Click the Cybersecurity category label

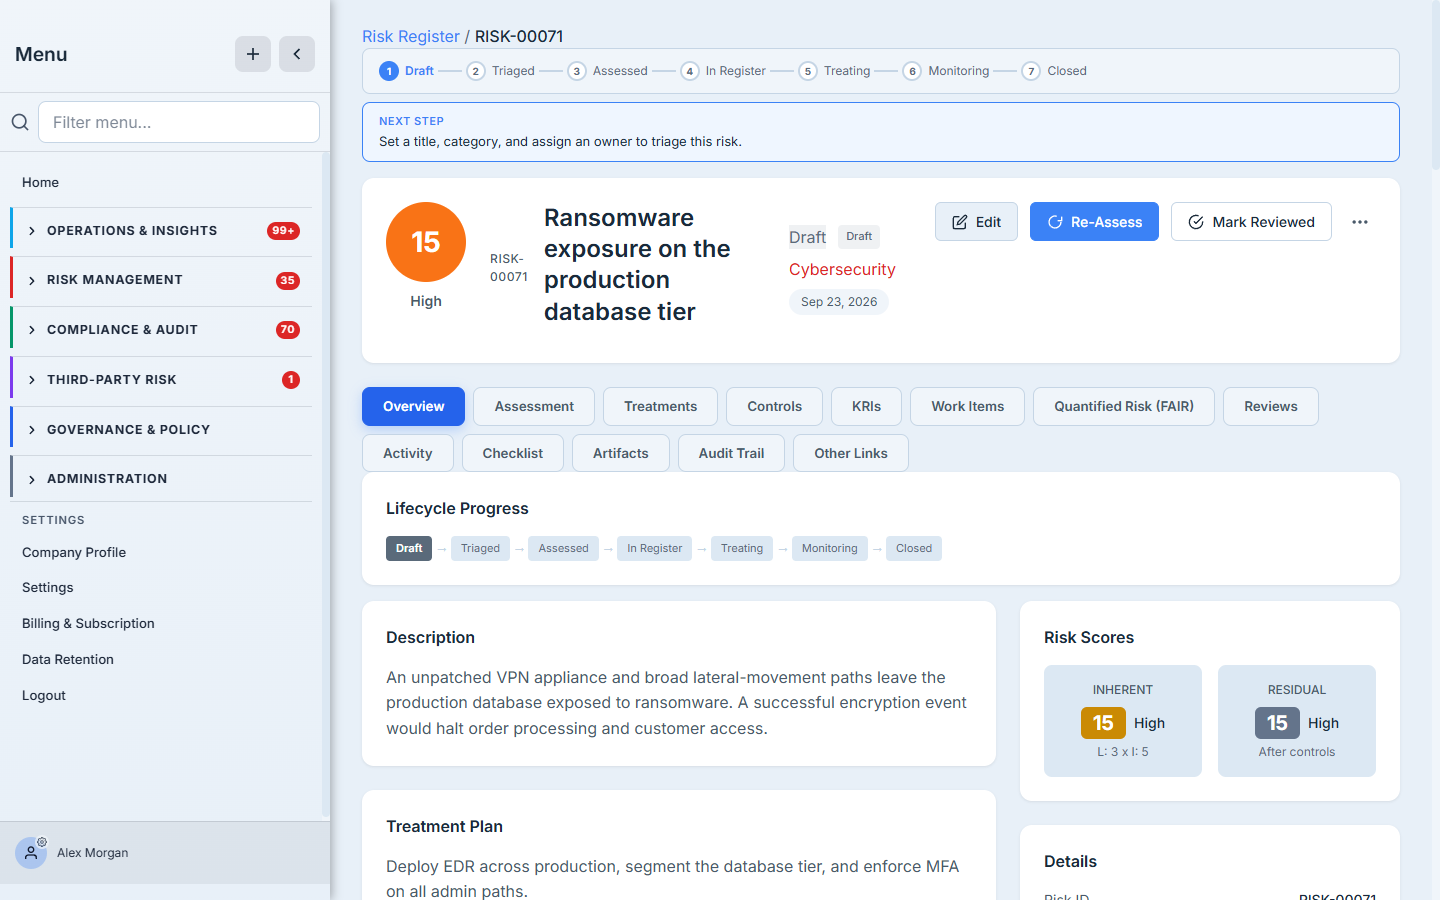pos(842,269)
